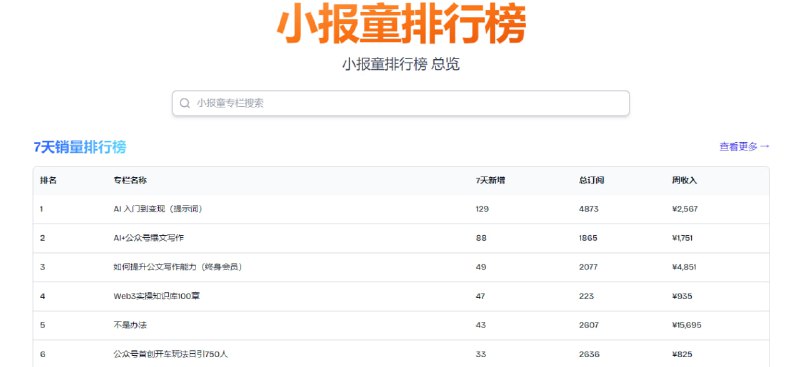Image resolution: width=800 pixels, height=367 pixels.
Task: Click the 周收入 column header
Action: [x=684, y=180]
